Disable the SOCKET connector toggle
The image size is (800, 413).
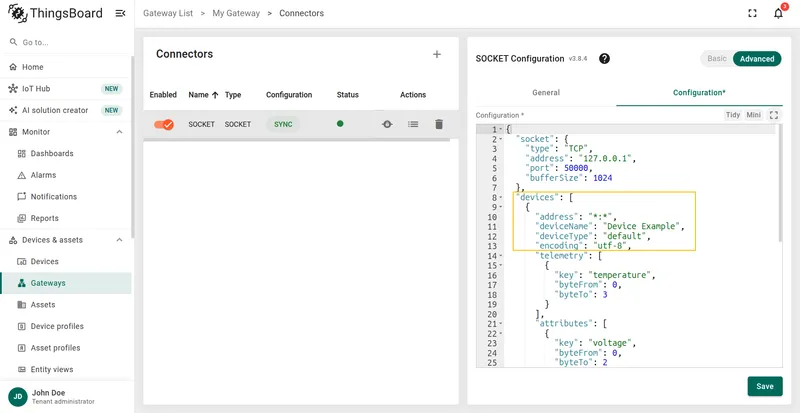coord(164,124)
